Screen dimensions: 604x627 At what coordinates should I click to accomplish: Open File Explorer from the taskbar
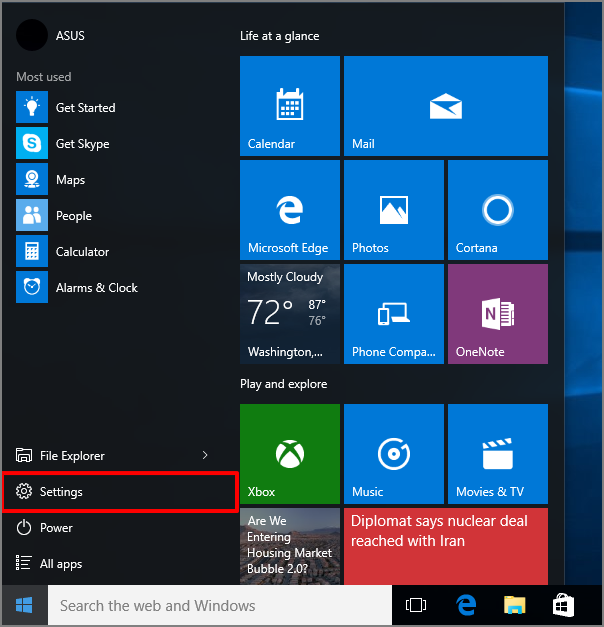(514, 605)
